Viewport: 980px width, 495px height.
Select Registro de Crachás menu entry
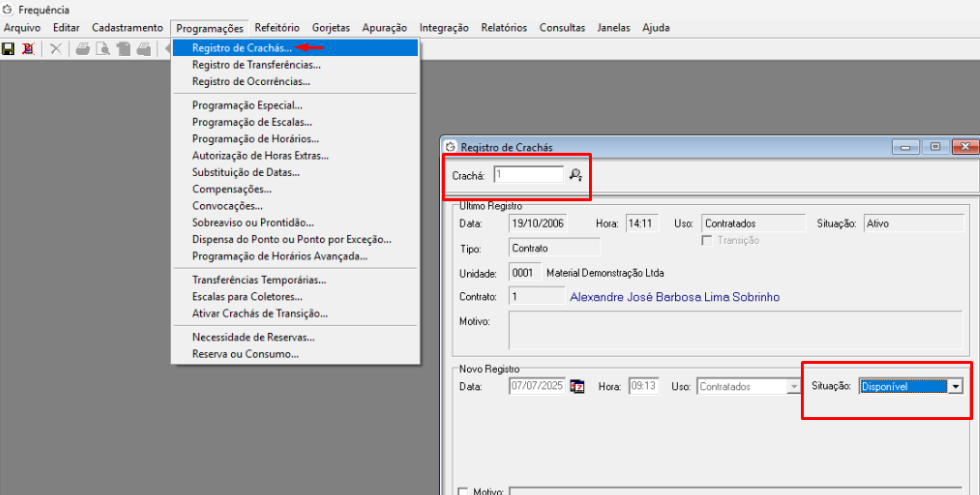pyautogui.click(x=242, y=47)
